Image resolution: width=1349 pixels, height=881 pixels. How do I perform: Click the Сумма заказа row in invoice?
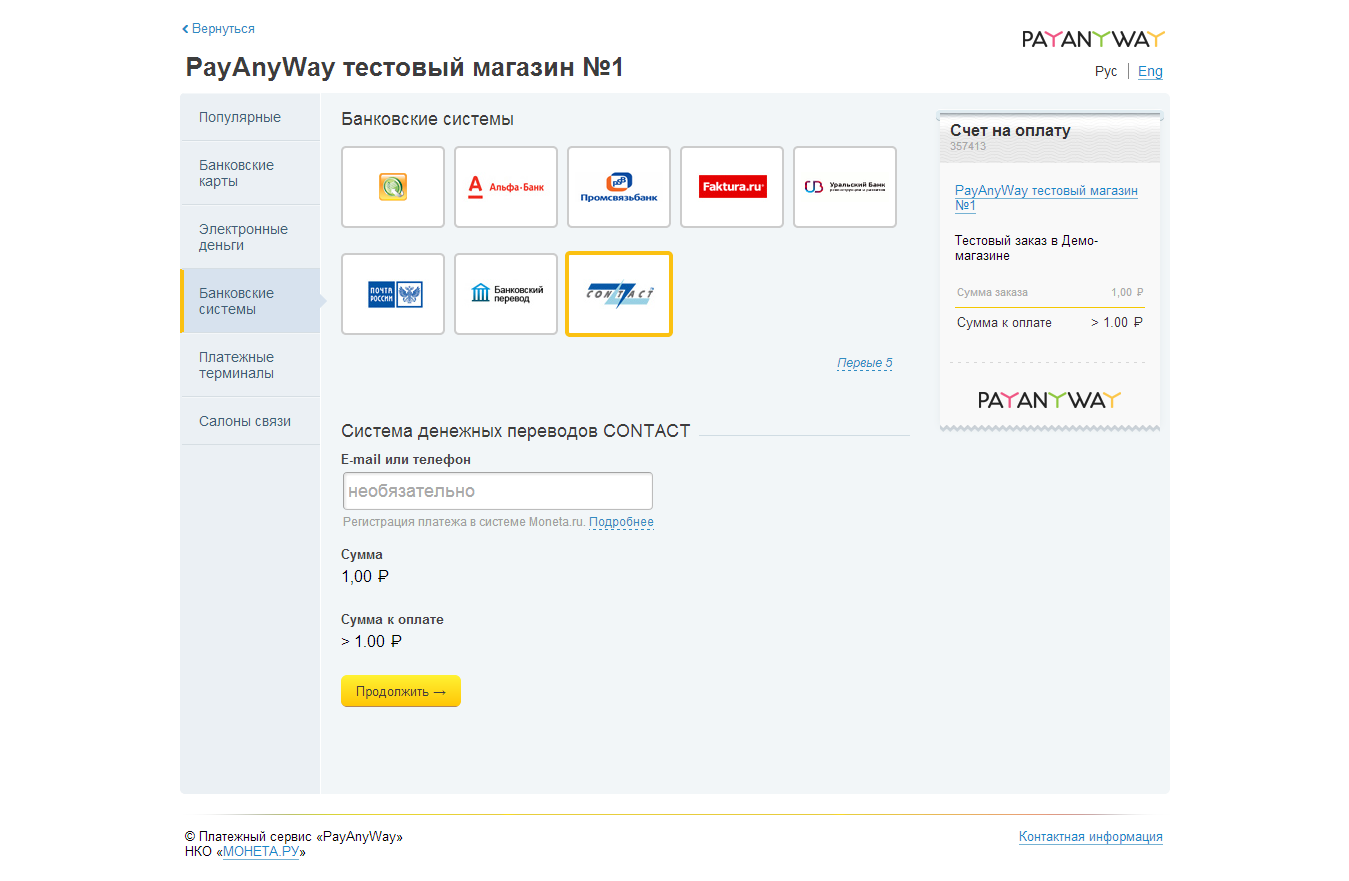pos(1049,292)
